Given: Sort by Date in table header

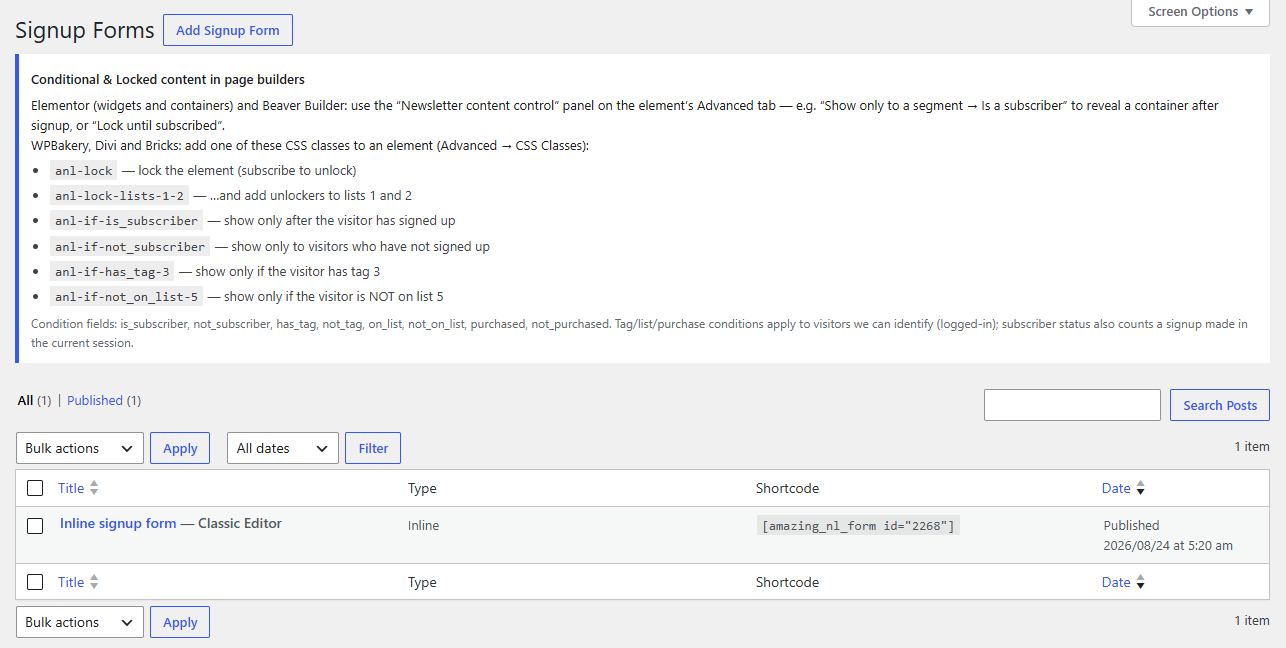Looking at the screenshot, I should pyautogui.click(x=1116, y=488).
